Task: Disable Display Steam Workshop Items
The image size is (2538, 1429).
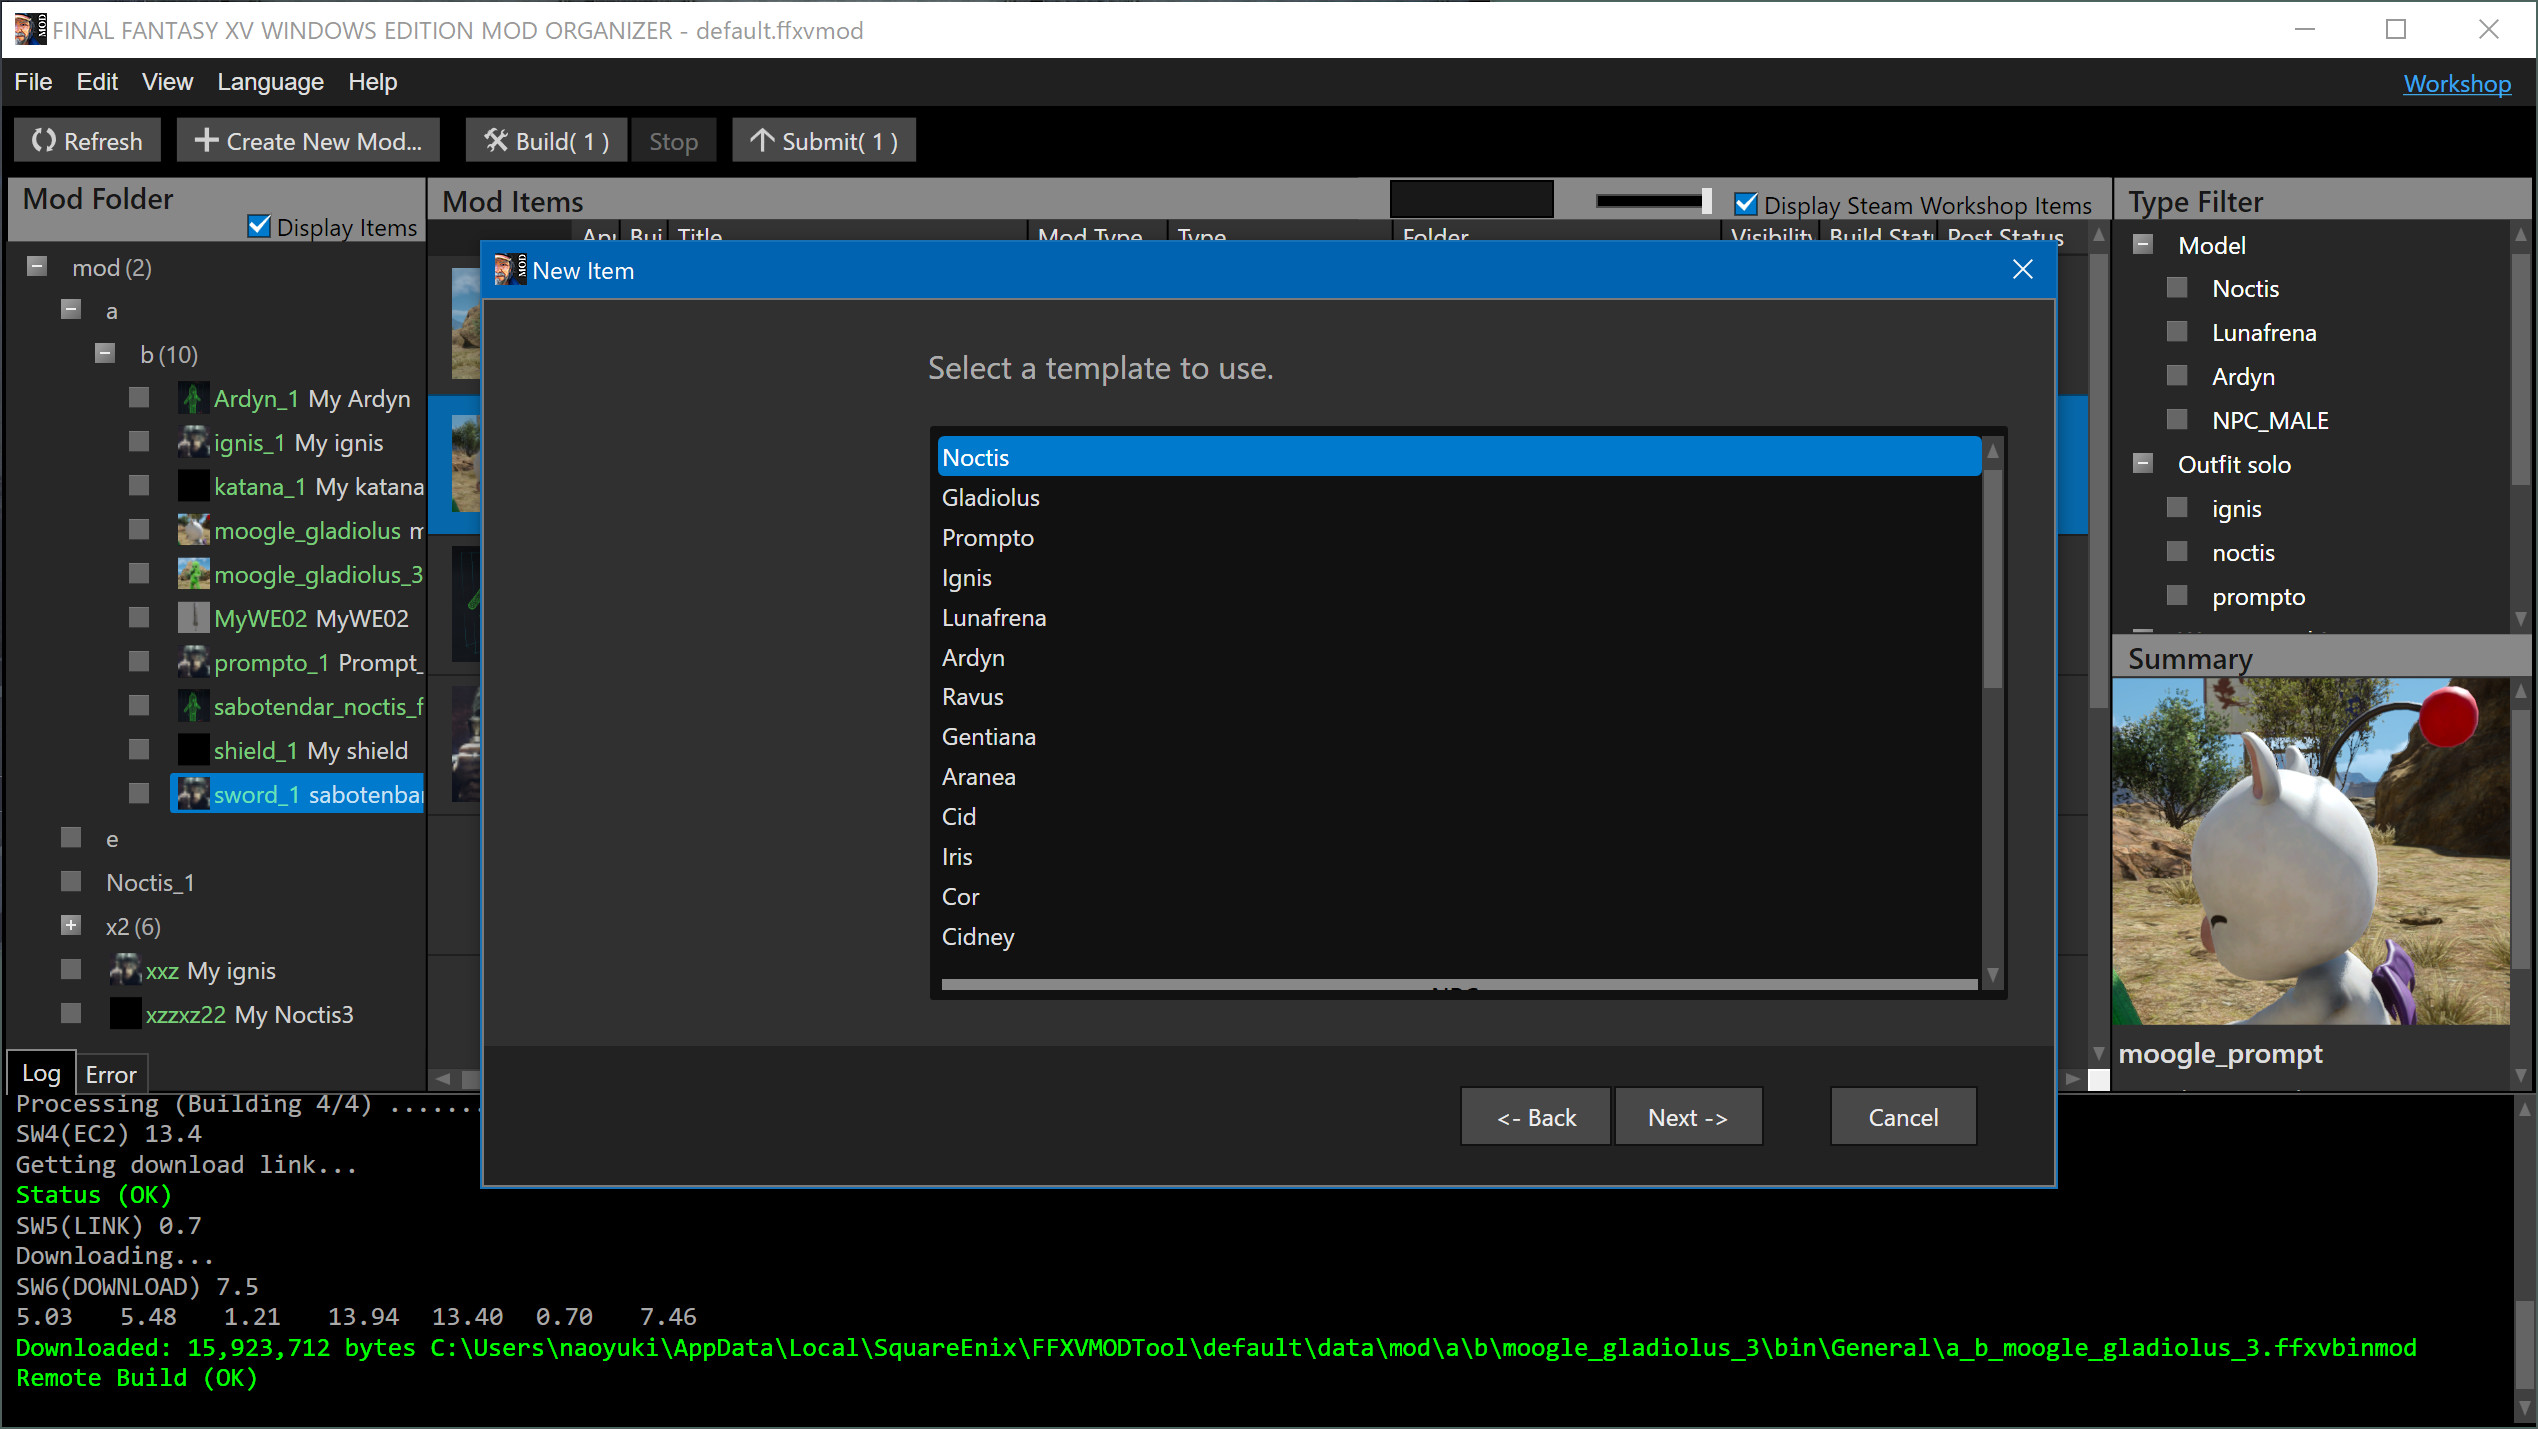Action: [1746, 203]
